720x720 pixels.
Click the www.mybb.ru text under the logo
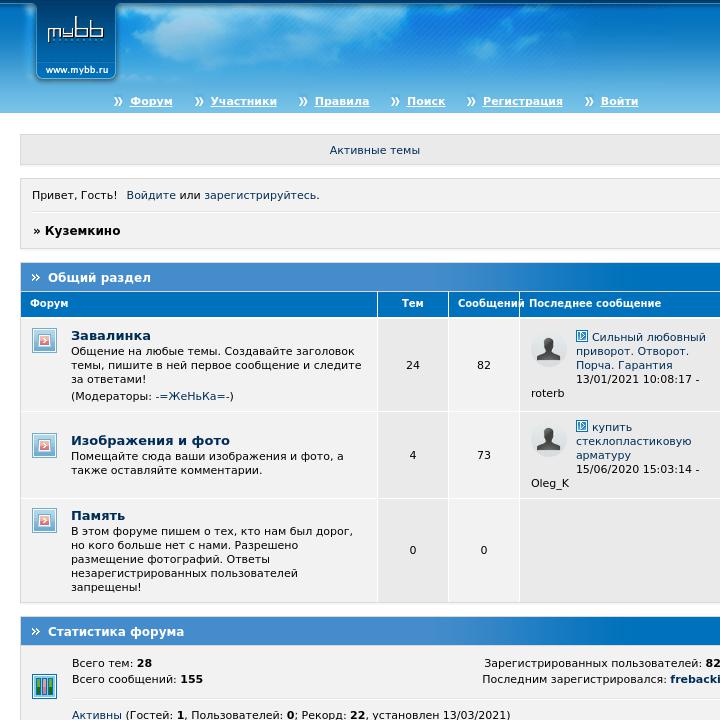click(x=77, y=70)
